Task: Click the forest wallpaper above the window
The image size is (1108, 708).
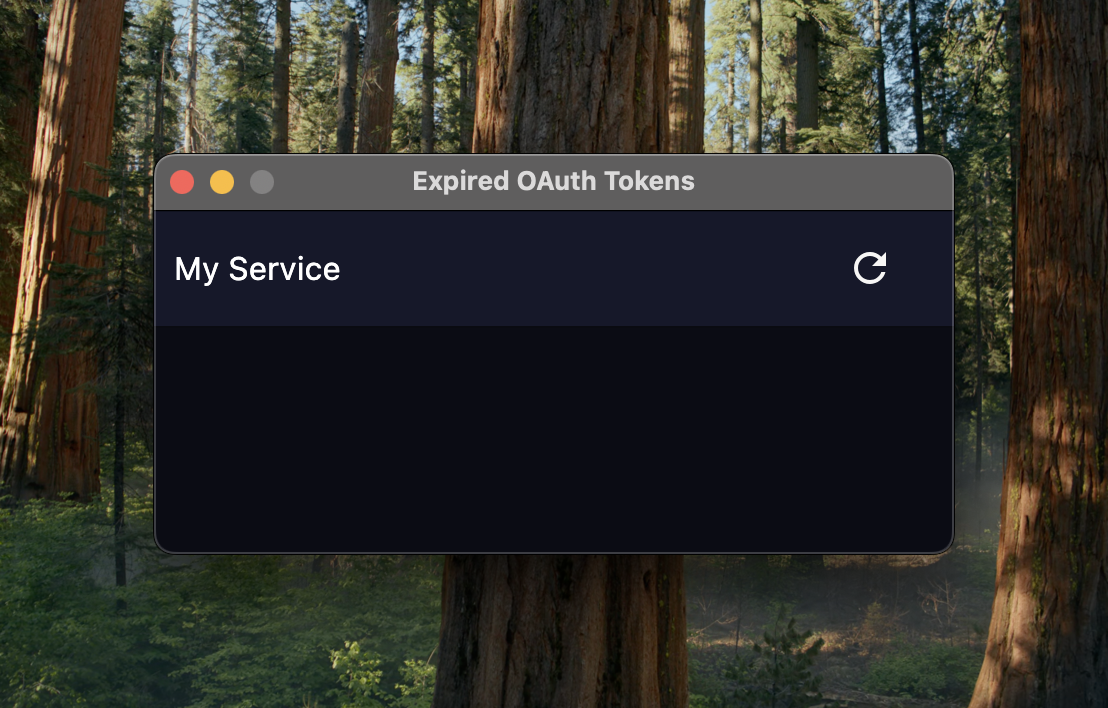Action: click(554, 76)
